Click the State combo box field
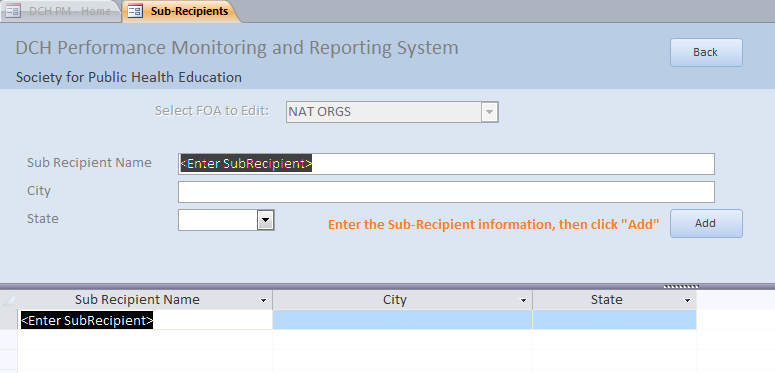The image size is (775, 373). click(x=218, y=220)
